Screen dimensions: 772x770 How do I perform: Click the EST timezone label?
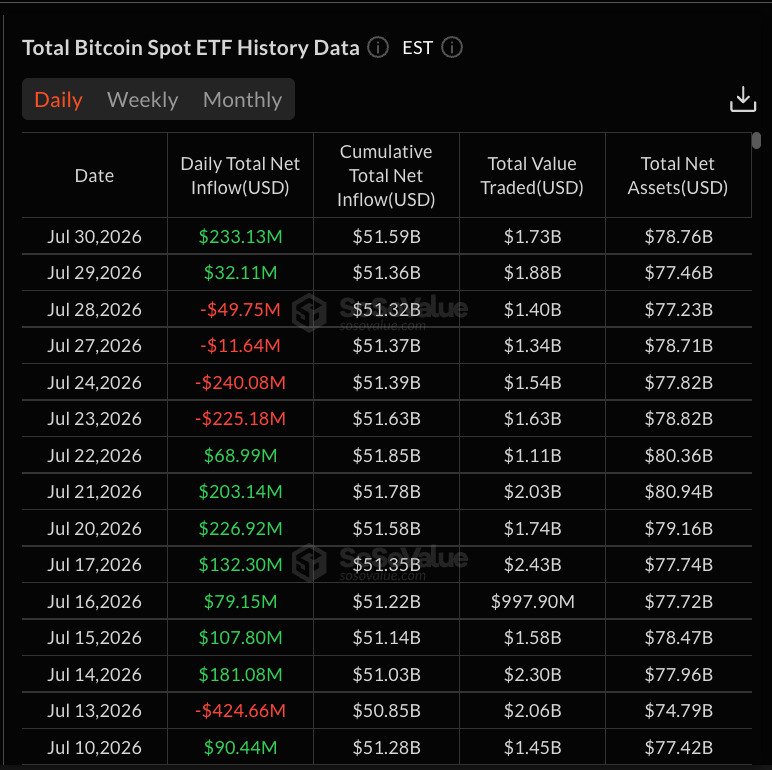(x=418, y=48)
